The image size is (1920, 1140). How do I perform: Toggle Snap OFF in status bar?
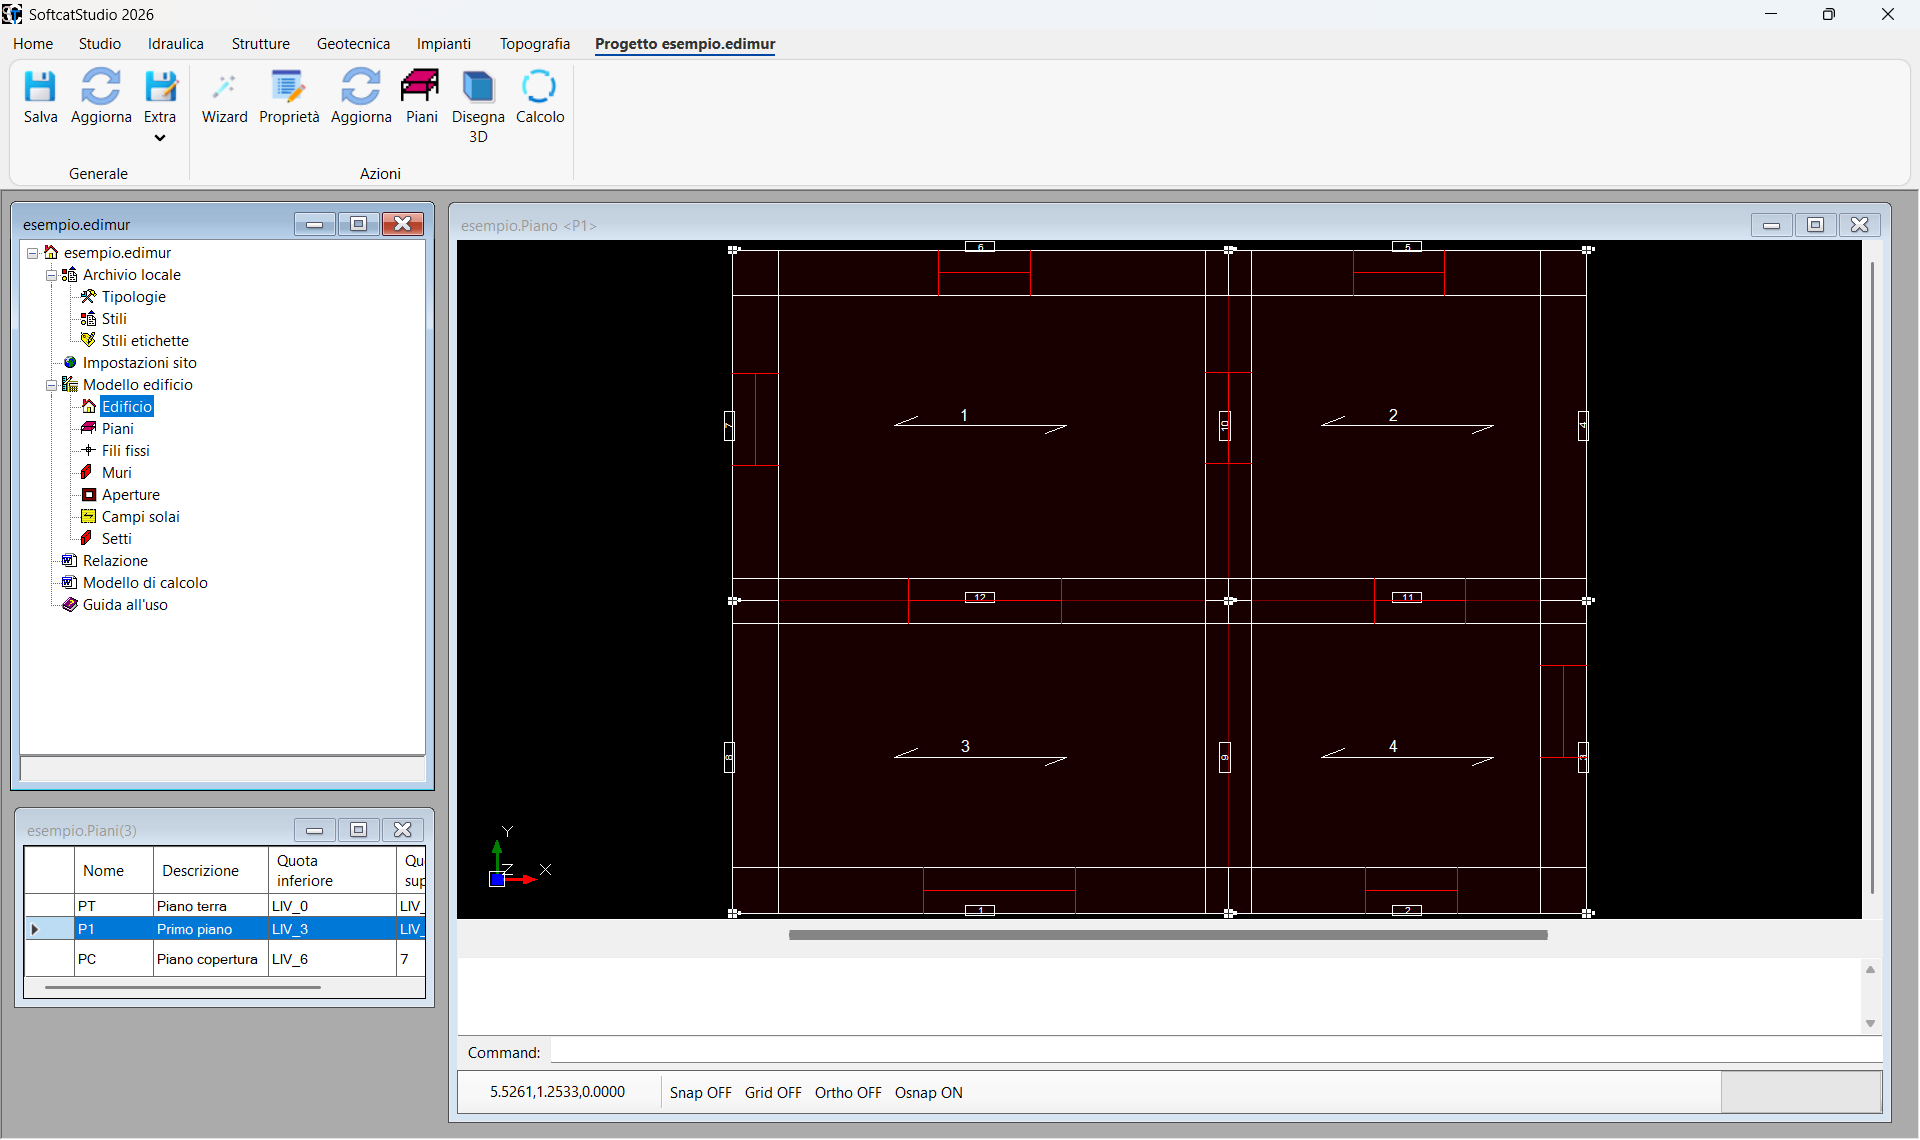700,1093
